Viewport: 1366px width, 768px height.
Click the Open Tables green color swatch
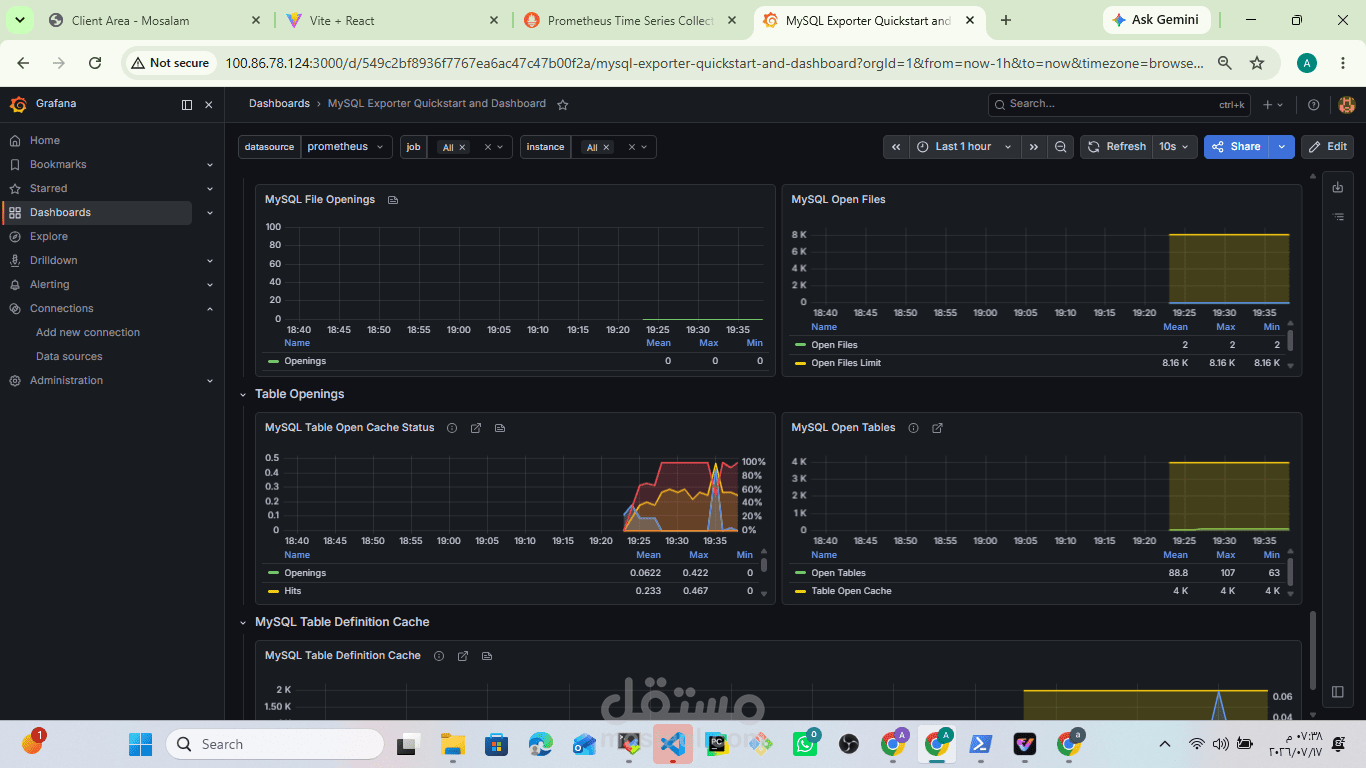[x=800, y=573]
